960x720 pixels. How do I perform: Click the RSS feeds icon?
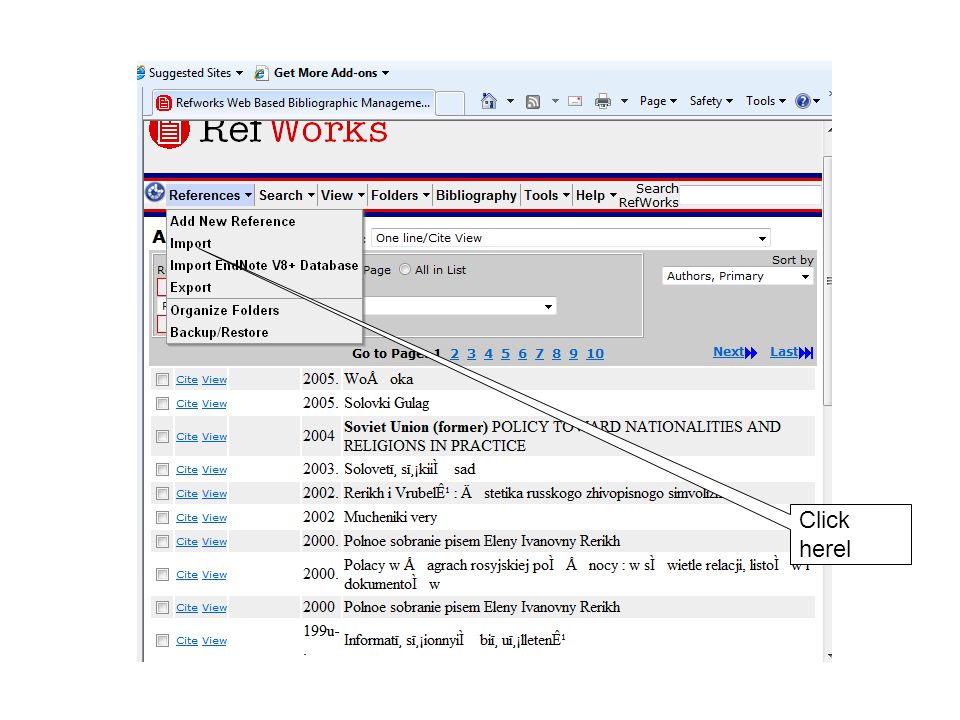coord(533,102)
